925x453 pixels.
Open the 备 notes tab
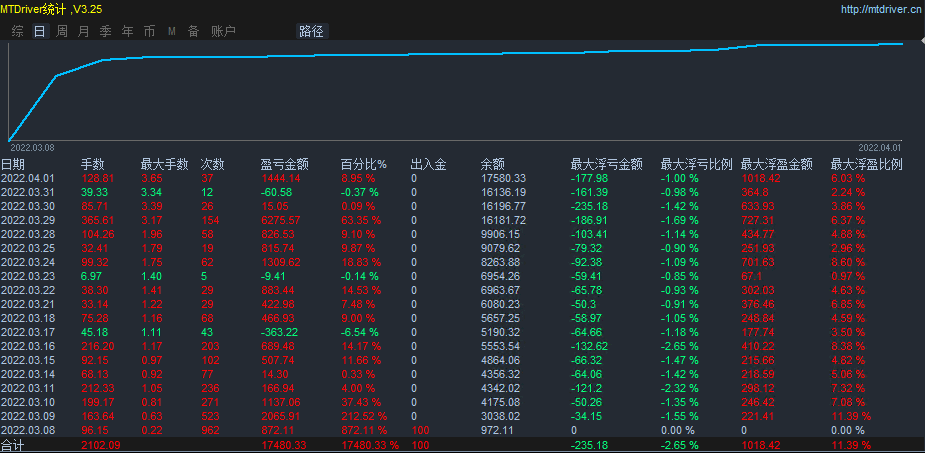tap(193, 31)
